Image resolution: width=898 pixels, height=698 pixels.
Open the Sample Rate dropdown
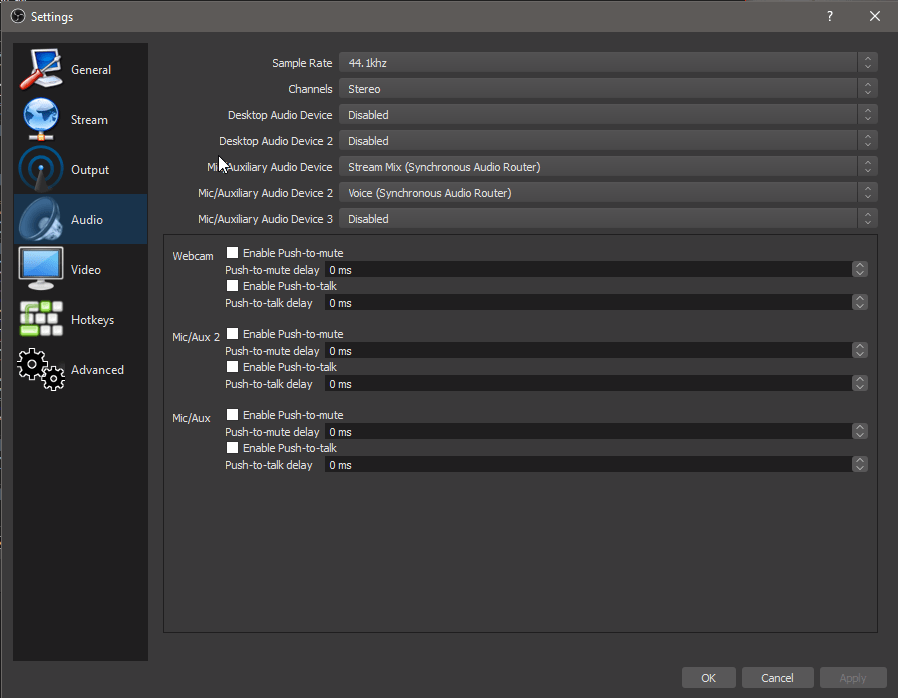pyautogui.click(x=600, y=62)
